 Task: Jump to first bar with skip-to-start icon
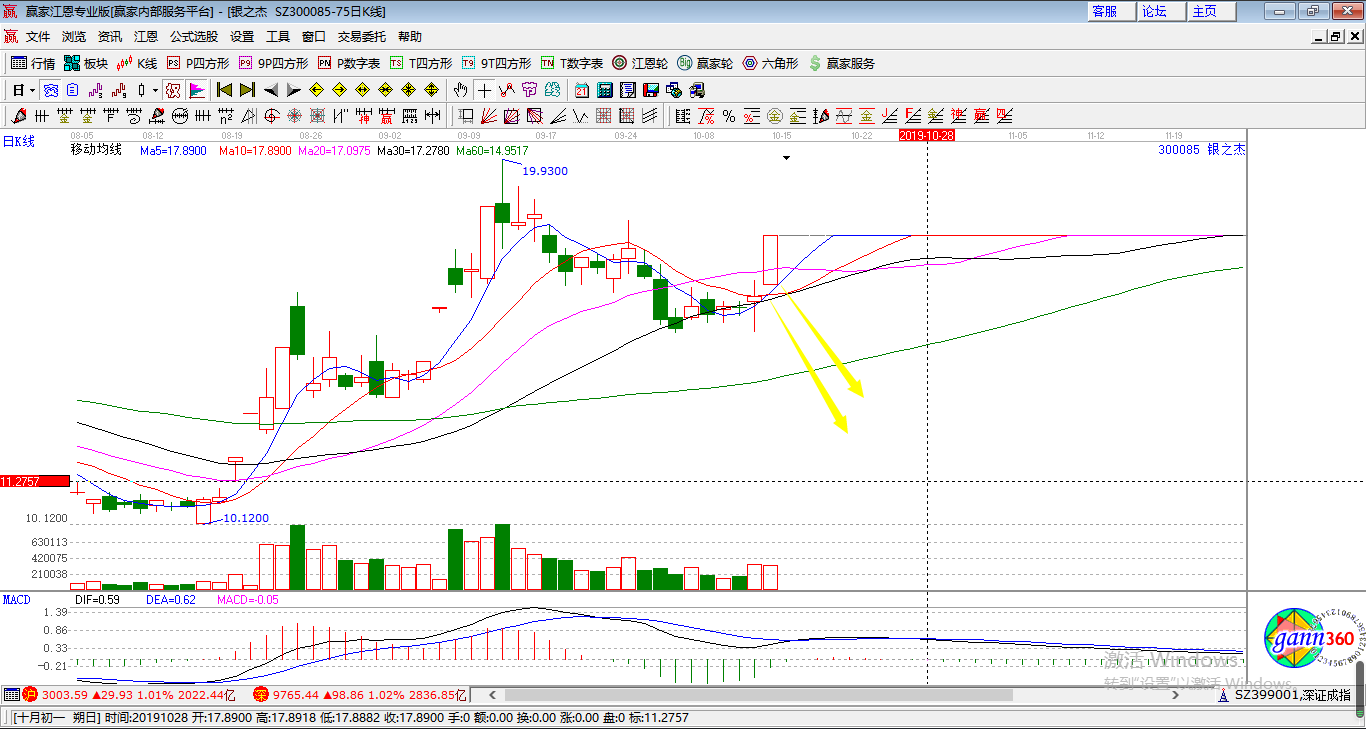click(x=225, y=90)
